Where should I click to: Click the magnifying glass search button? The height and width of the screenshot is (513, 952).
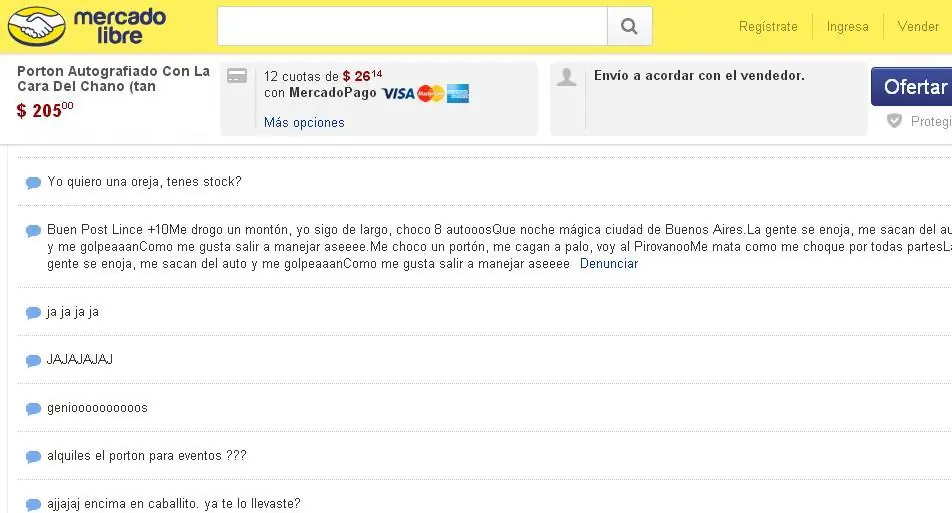[x=630, y=26]
